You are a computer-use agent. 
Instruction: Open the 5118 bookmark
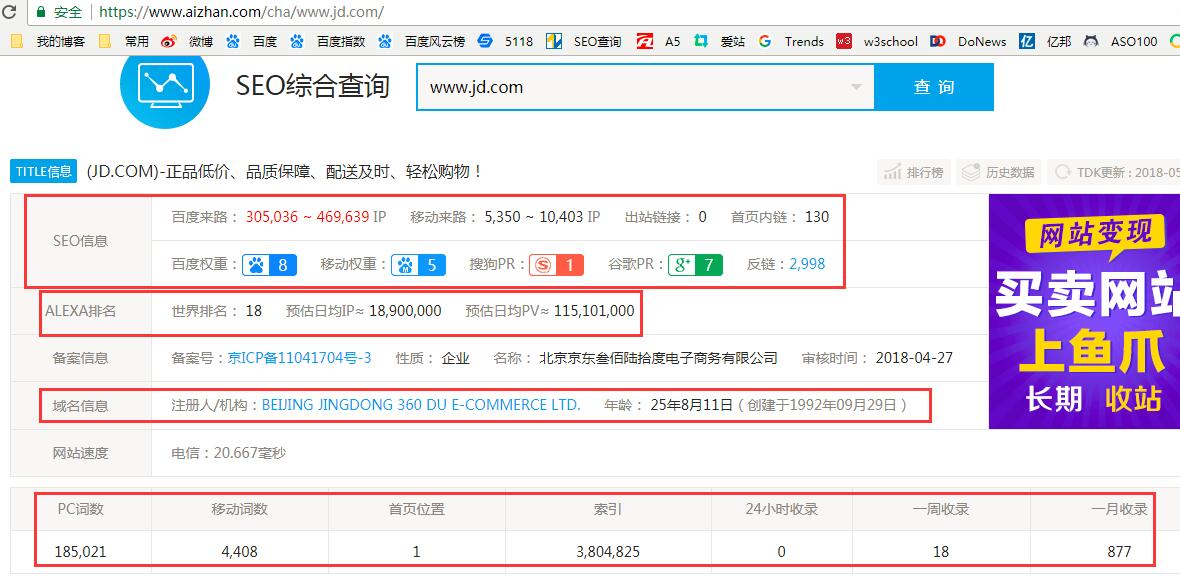506,41
